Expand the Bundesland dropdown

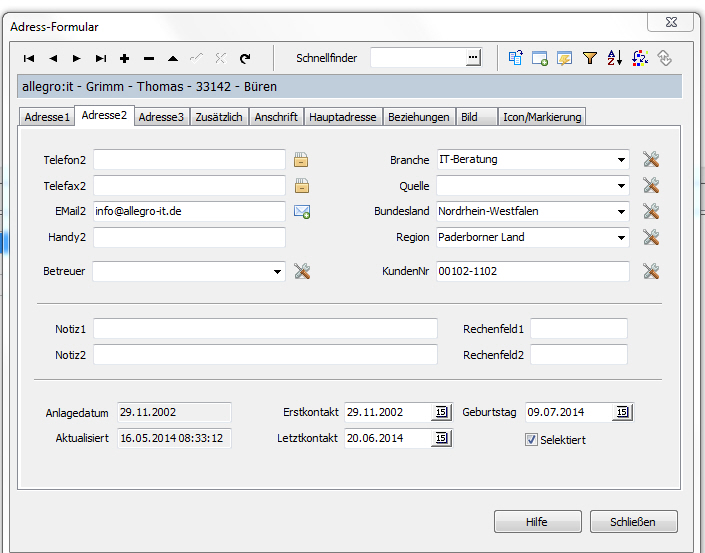[x=621, y=211]
